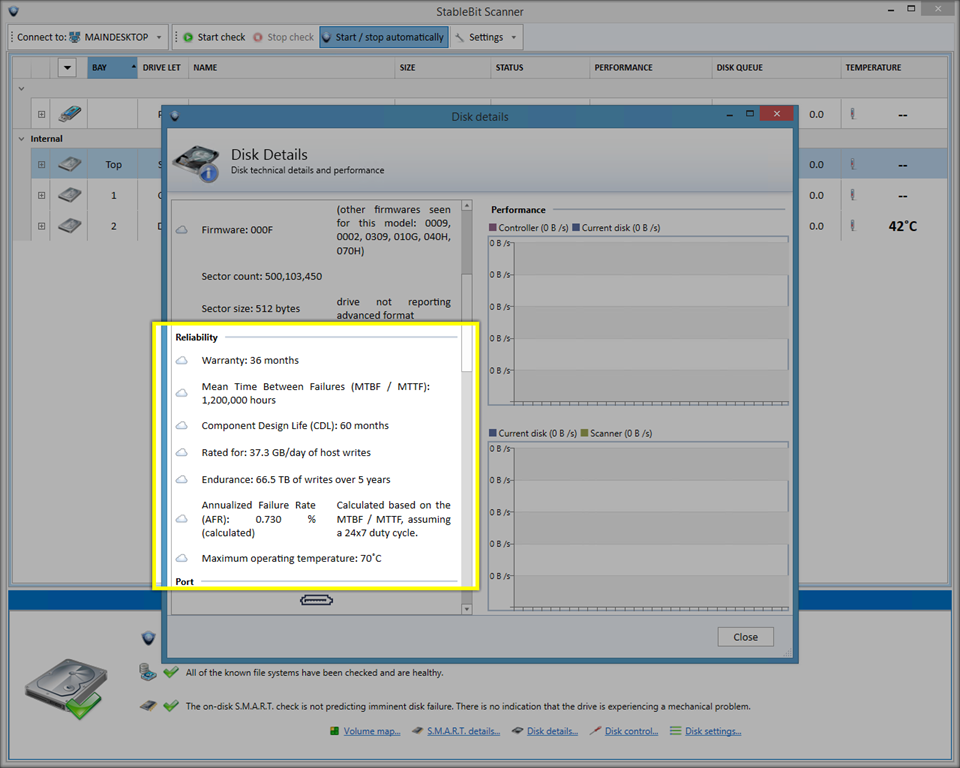The width and height of the screenshot is (960, 768).
Task: Click scroll down arrow in details list
Action: pos(467,609)
